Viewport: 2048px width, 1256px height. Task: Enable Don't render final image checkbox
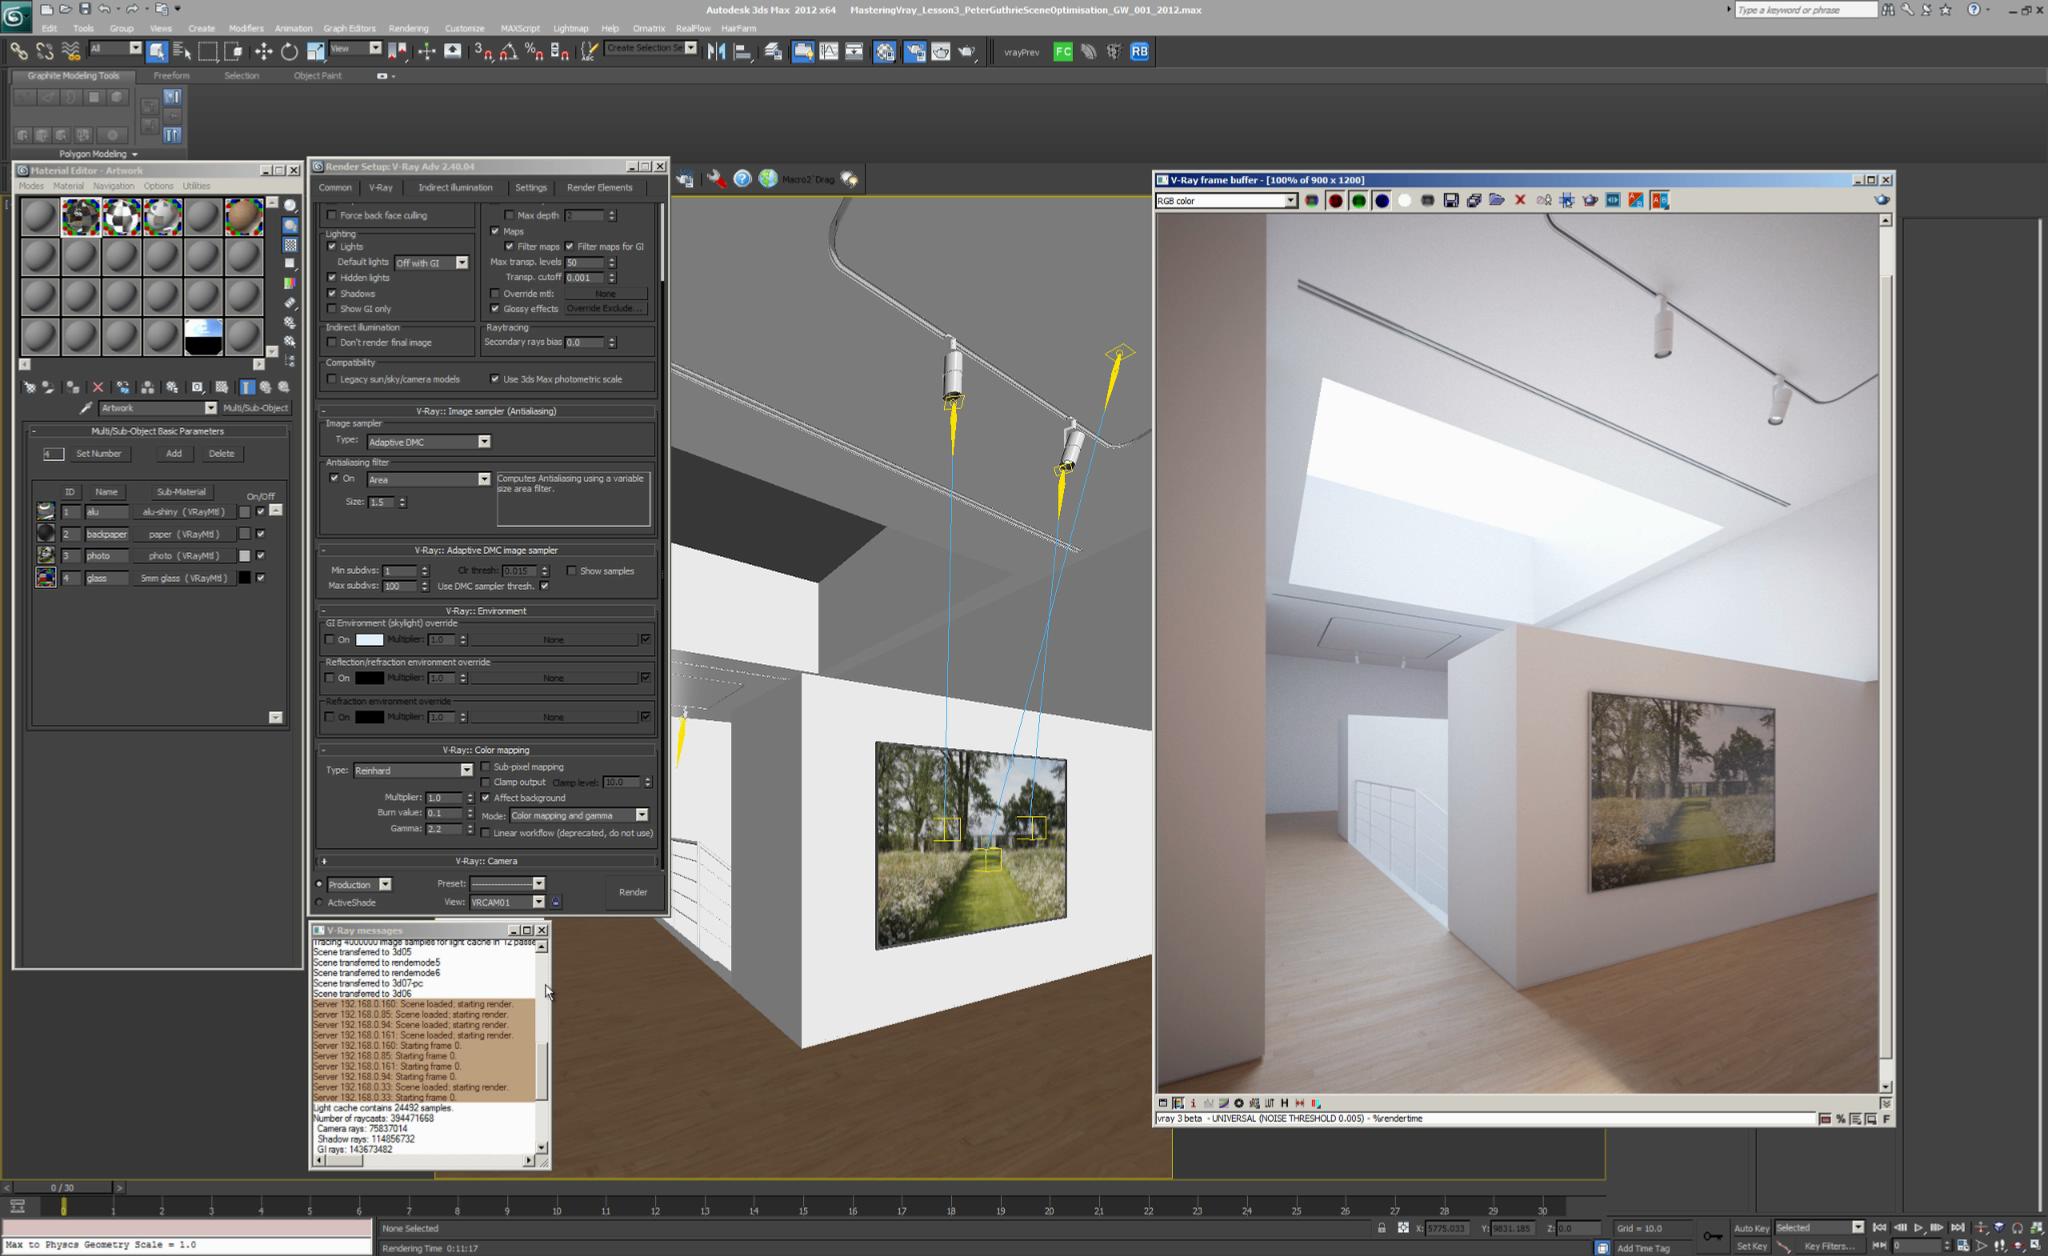pyautogui.click(x=332, y=343)
